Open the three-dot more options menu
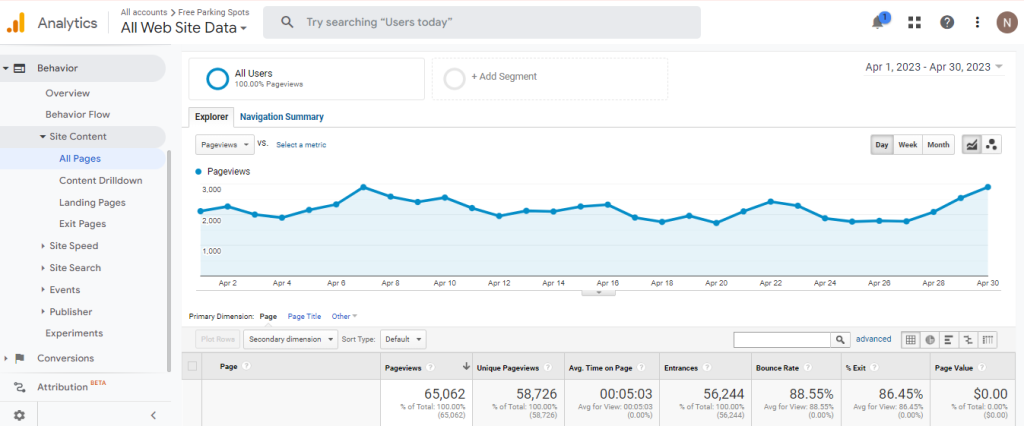 pos(977,22)
